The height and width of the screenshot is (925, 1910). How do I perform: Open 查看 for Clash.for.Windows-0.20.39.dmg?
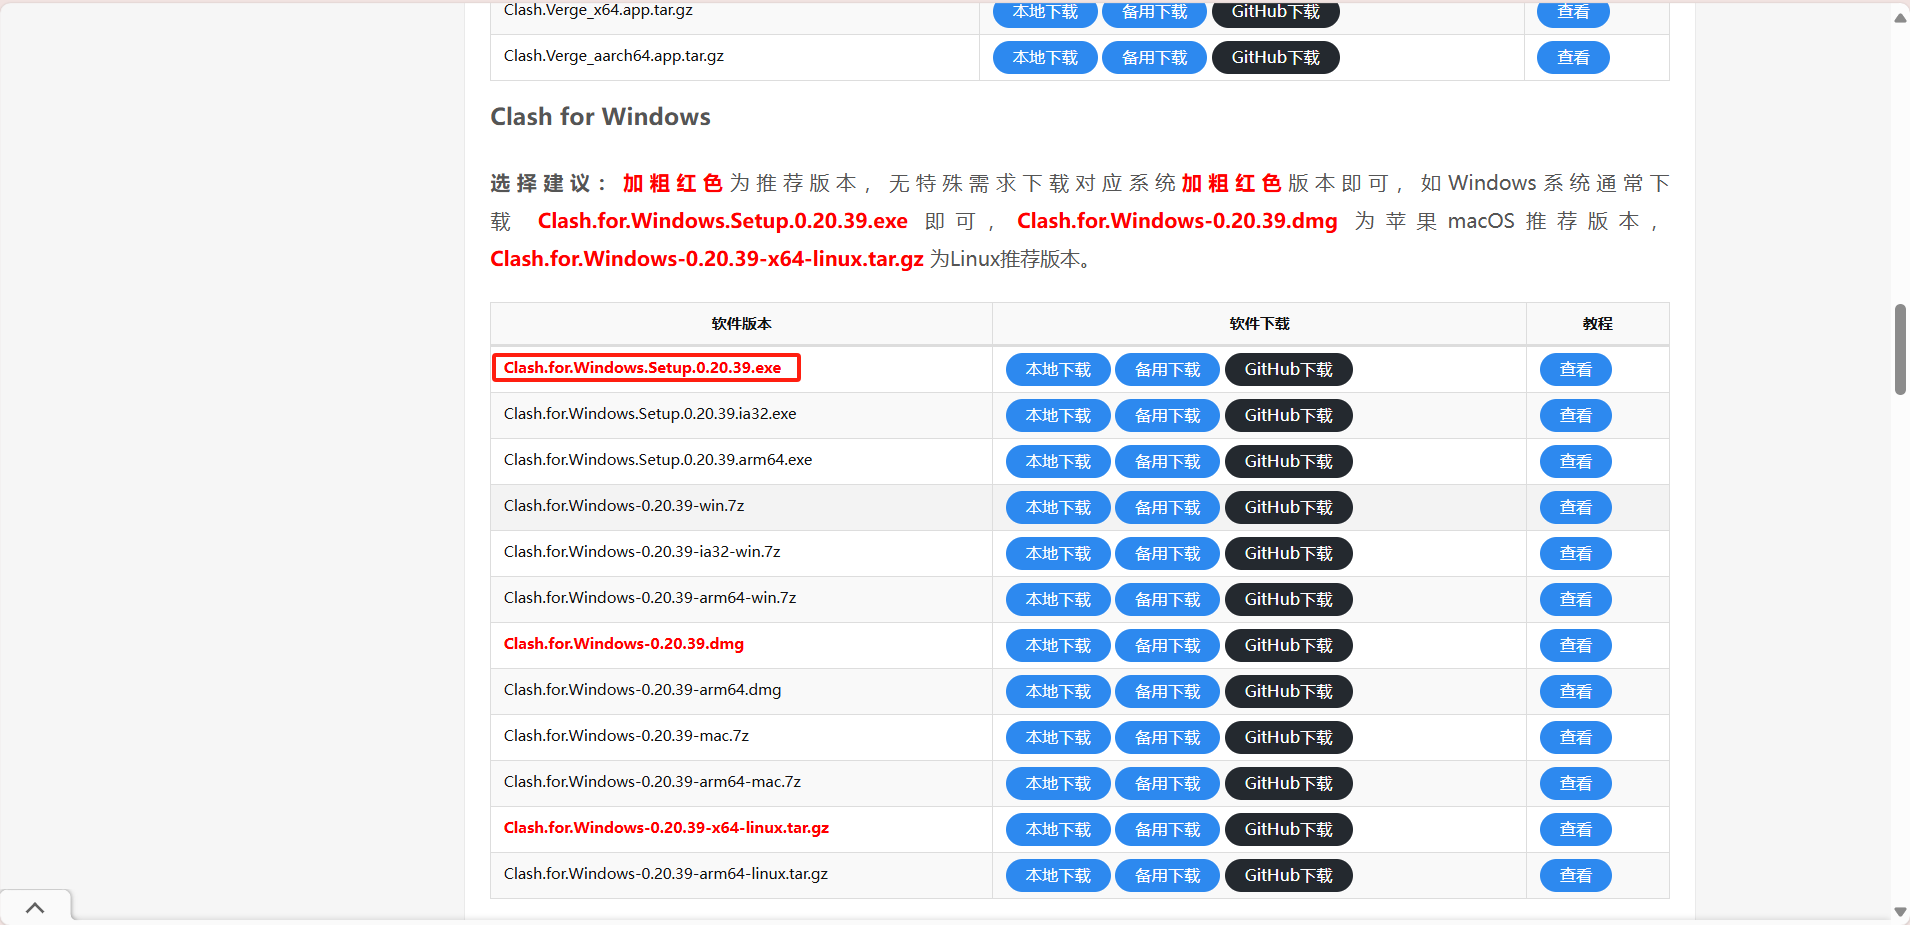point(1575,646)
